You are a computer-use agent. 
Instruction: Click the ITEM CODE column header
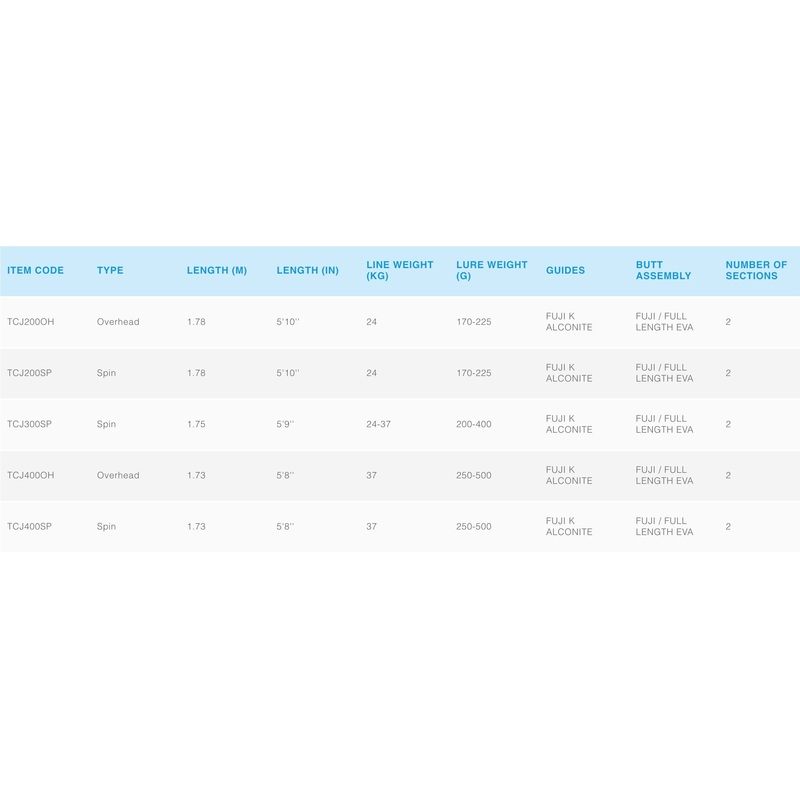(x=35, y=271)
